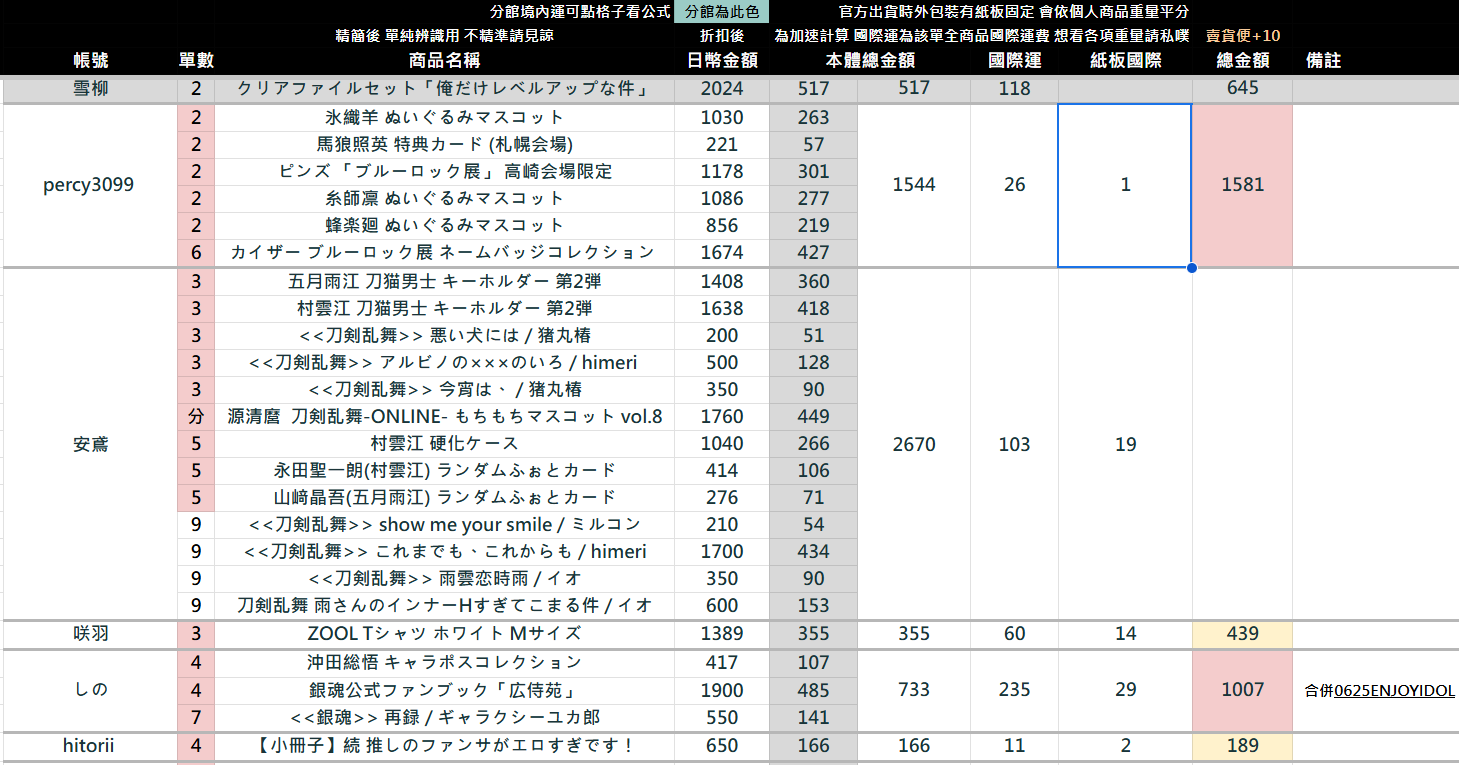Screen dimensions: 1459x765
Task: Select the 銀魂公式ファンブック「広侍苑」 cell
Action: click(x=444, y=690)
